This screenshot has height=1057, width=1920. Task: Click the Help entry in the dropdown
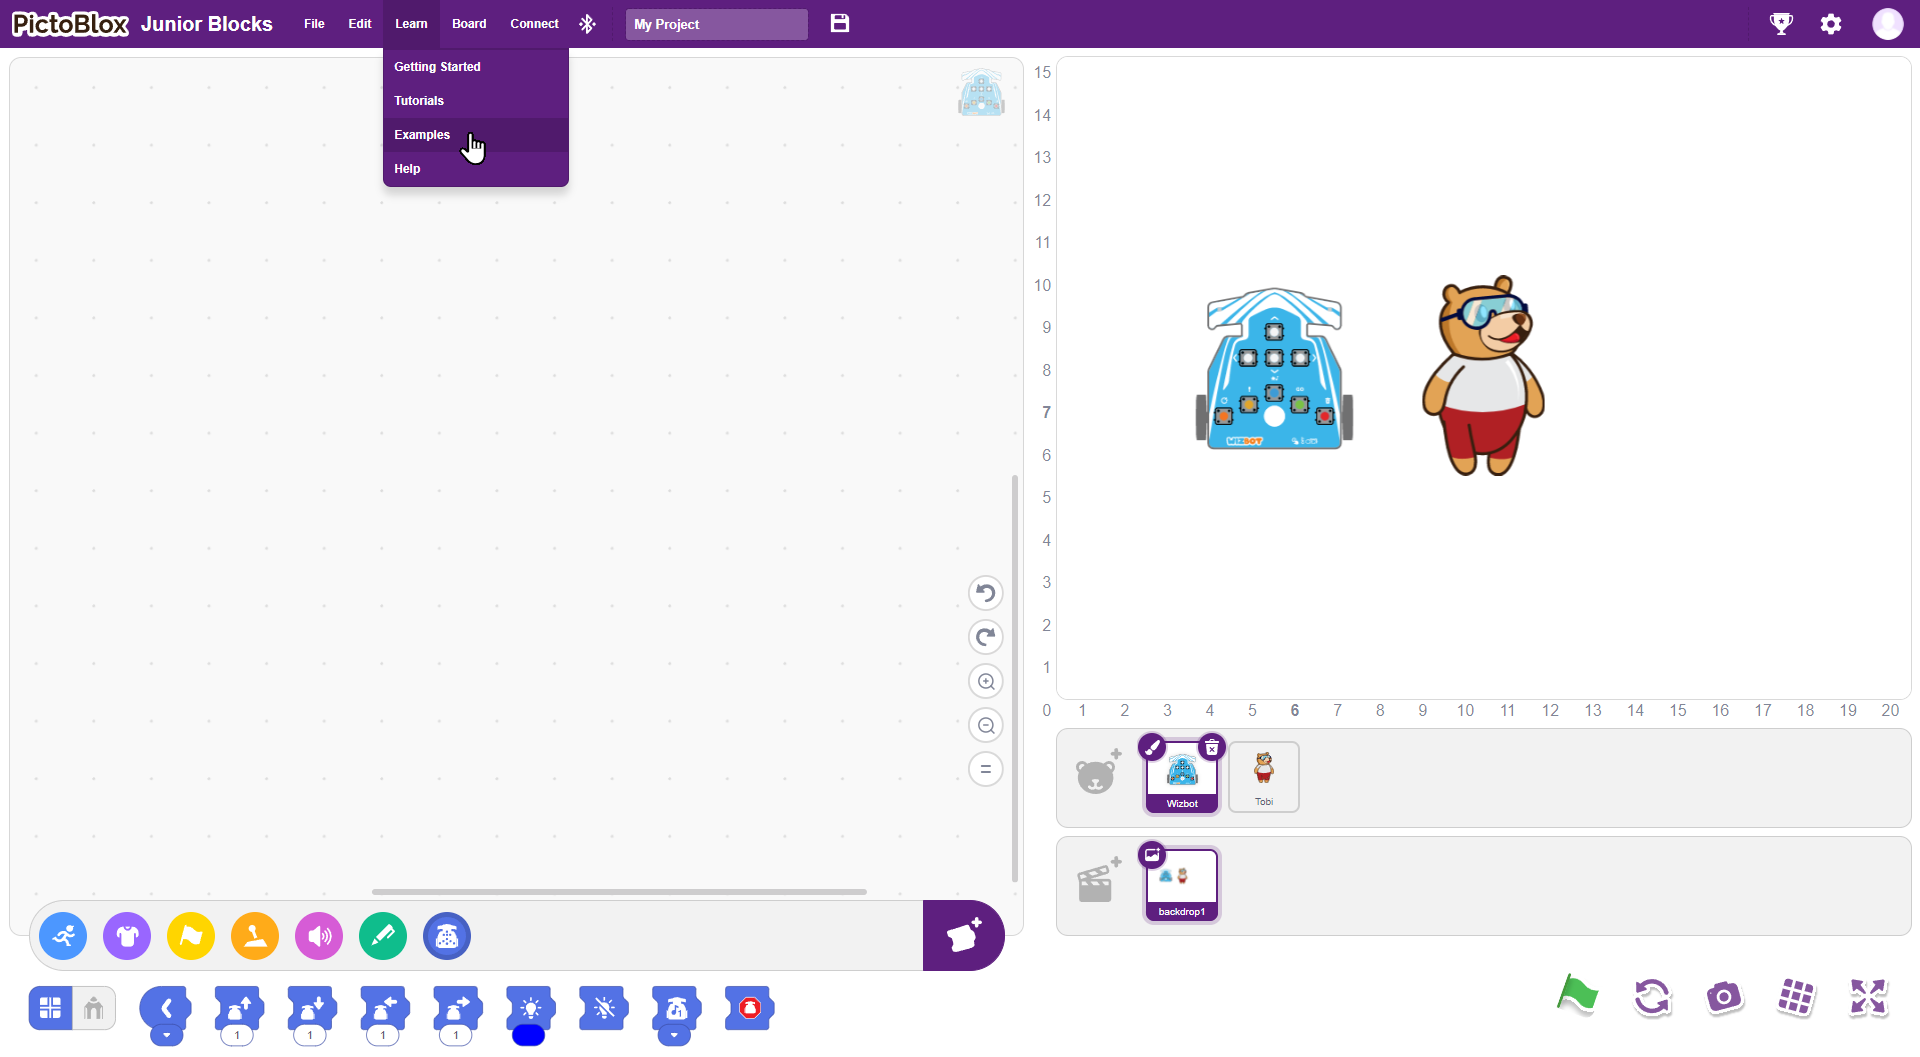[x=407, y=169]
